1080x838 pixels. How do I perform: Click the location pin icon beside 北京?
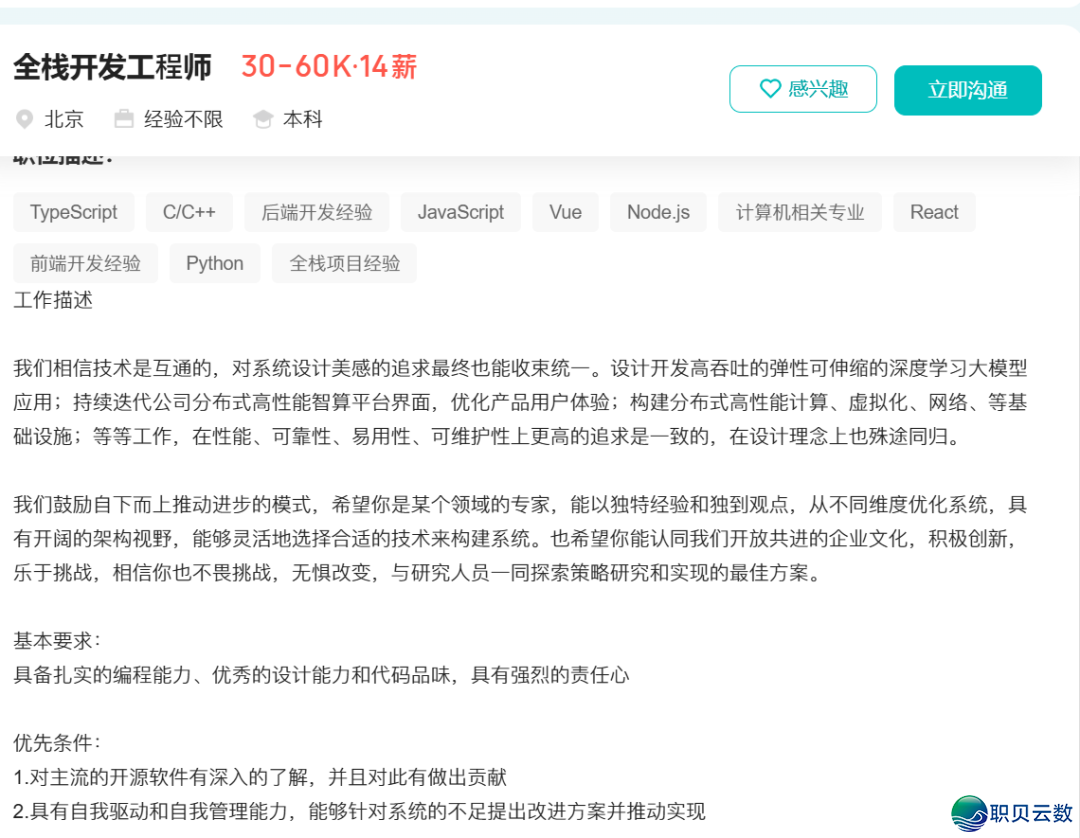click(x=25, y=120)
